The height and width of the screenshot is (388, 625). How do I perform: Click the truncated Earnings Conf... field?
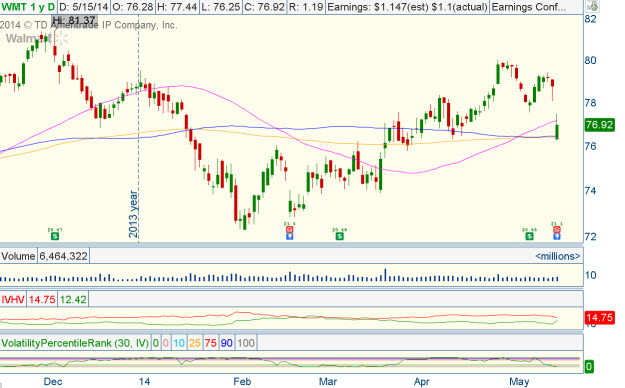tap(529, 7)
